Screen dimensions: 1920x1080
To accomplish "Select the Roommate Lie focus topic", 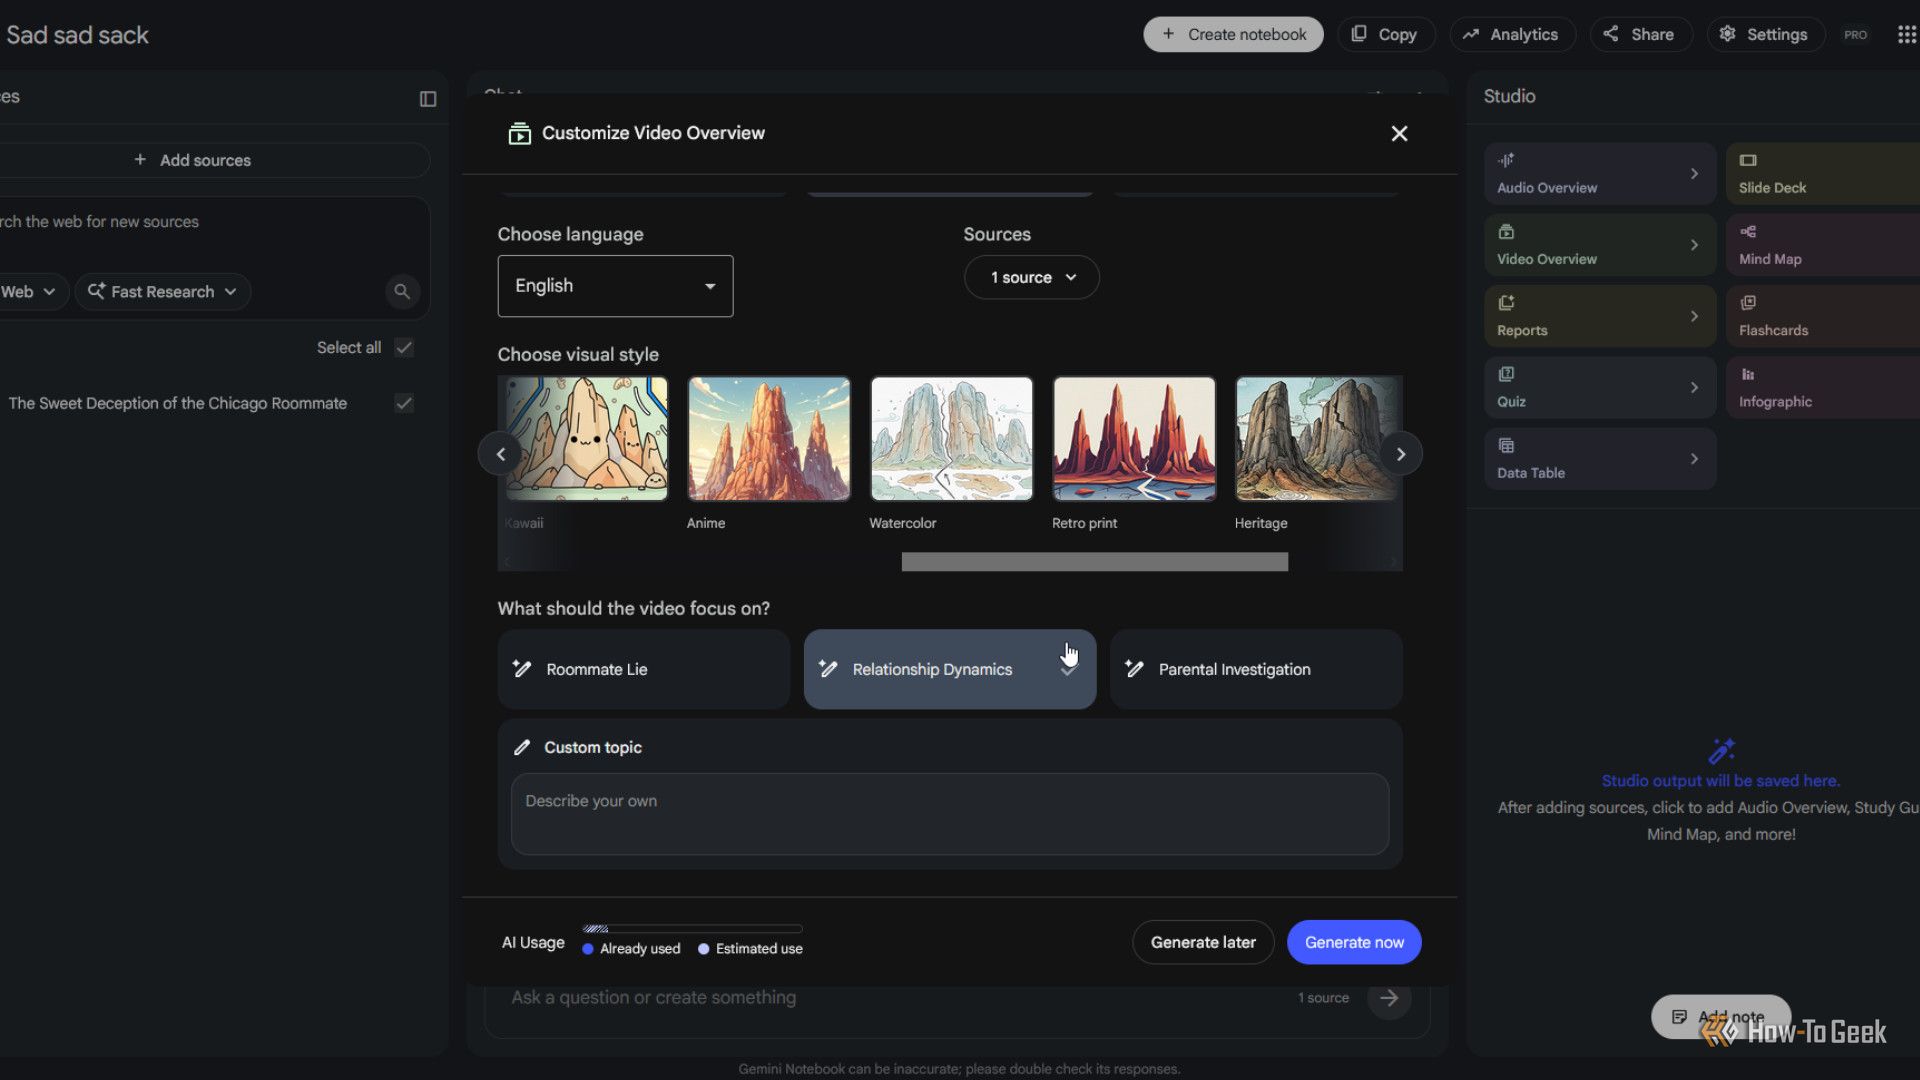I will [x=644, y=669].
